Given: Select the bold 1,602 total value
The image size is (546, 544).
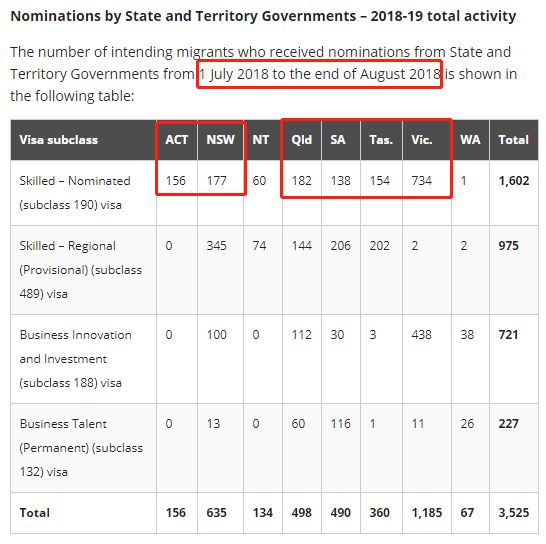Looking at the screenshot, I should 514,181.
